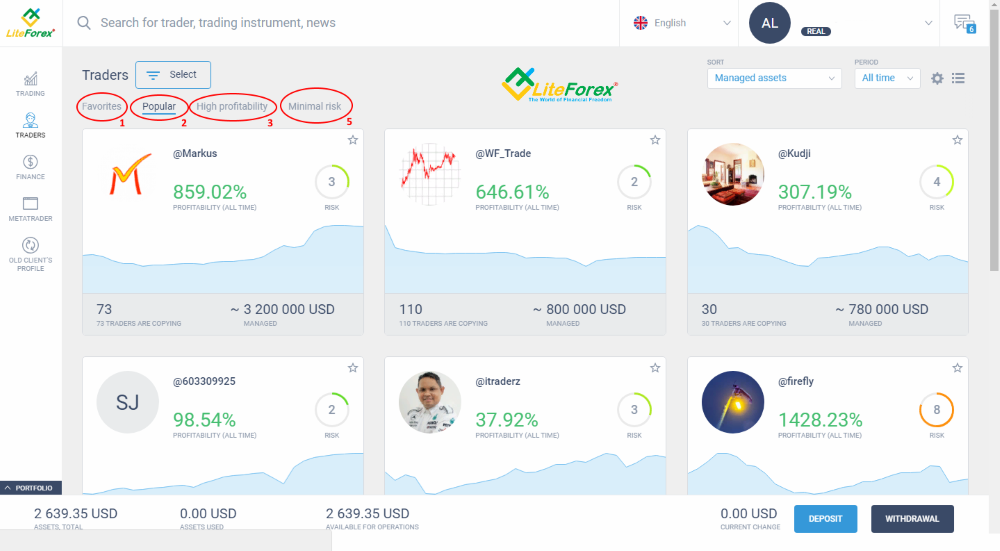Click the risk level 2 gauge of @WF_Trade
1000x551 pixels.
[634, 182]
